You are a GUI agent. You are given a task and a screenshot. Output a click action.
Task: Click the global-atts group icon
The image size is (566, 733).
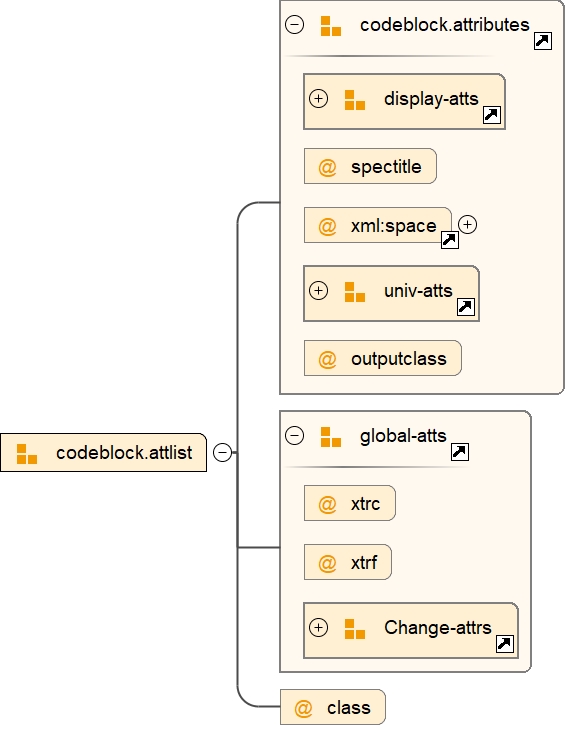pyautogui.click(x=331, y=437)
